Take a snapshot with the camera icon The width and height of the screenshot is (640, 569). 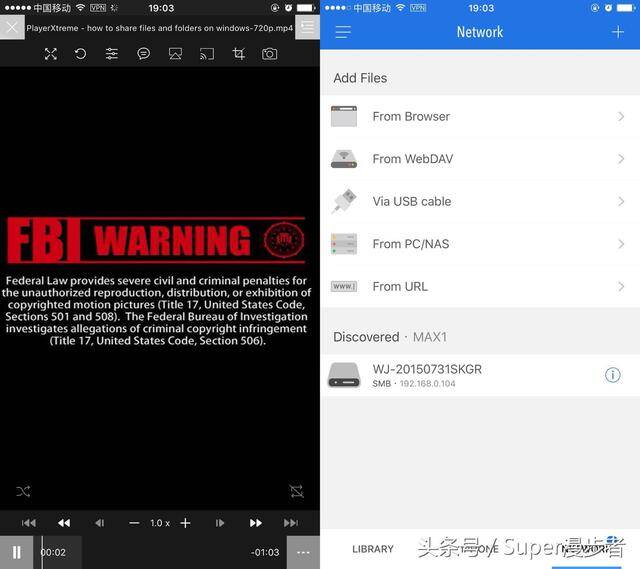pyautogui.click(x=269, y=54)
